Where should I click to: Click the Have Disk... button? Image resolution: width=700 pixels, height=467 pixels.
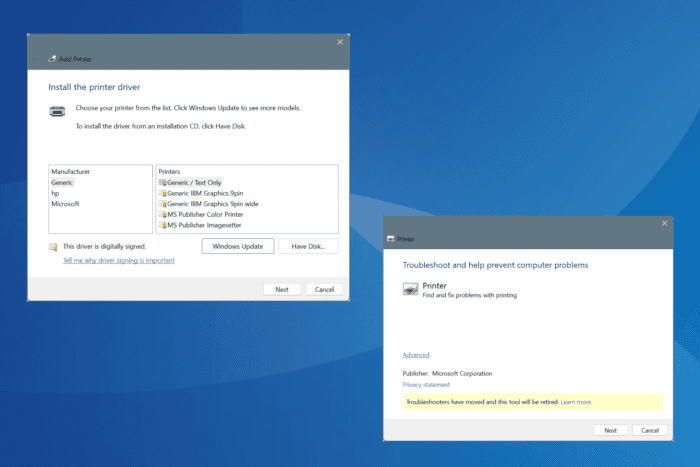[x=308, y=246]
